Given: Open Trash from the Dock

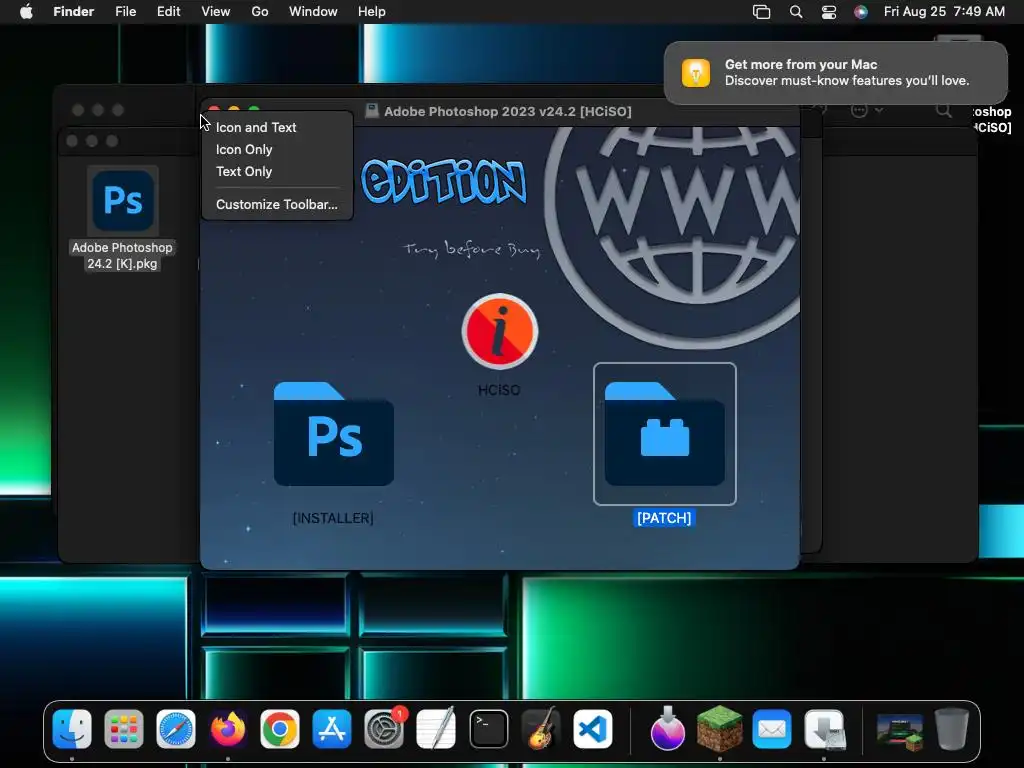Looking at the screenshot, I should click(952, 729).
